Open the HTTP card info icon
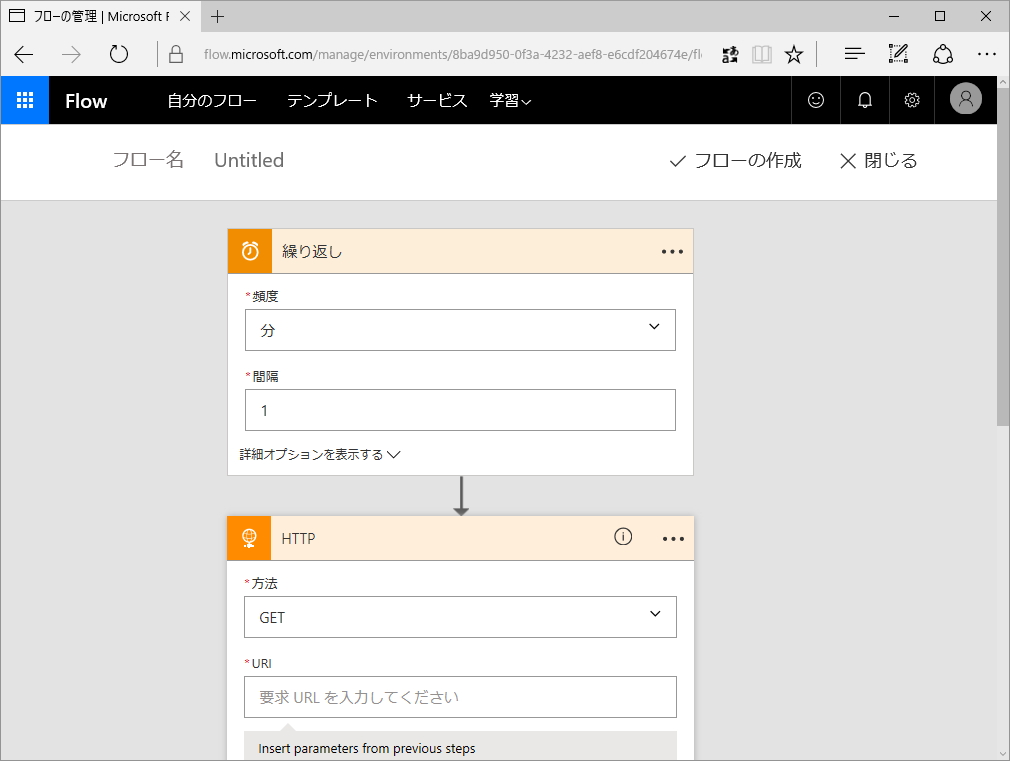This screenshot has height=761, width=1010. click(x=623, y=537)
